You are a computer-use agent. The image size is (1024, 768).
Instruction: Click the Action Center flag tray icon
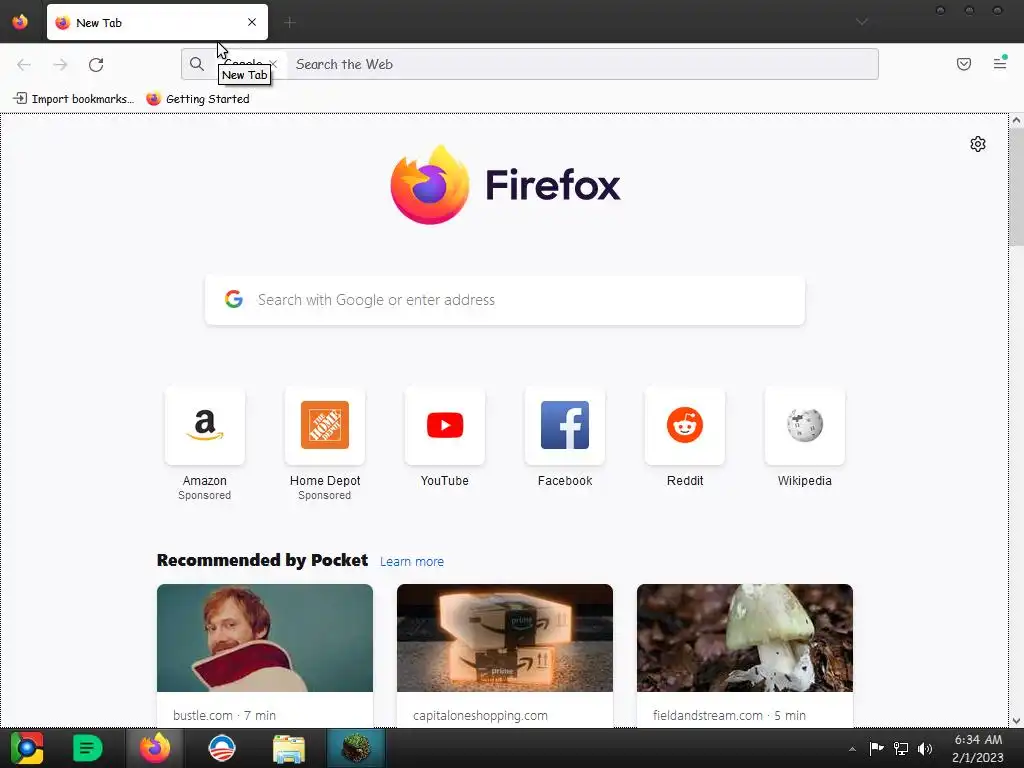pos(876,748)
